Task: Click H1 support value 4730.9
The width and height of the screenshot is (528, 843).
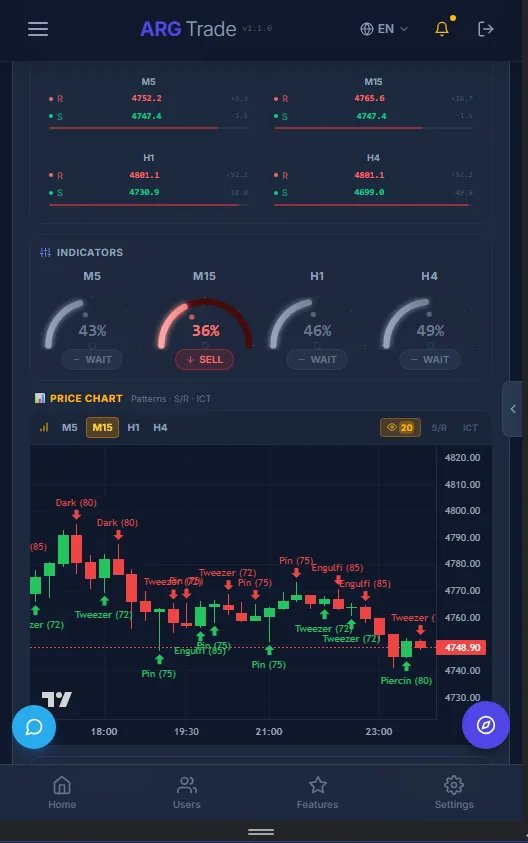Action: tap(145, 192)
